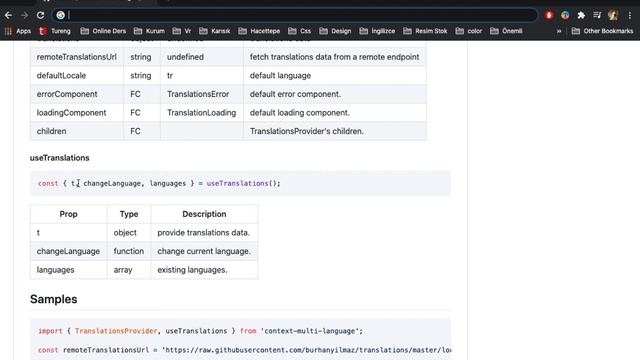Click the Prop column header
This screenshot has height=360, width=640.
[68, 214]
